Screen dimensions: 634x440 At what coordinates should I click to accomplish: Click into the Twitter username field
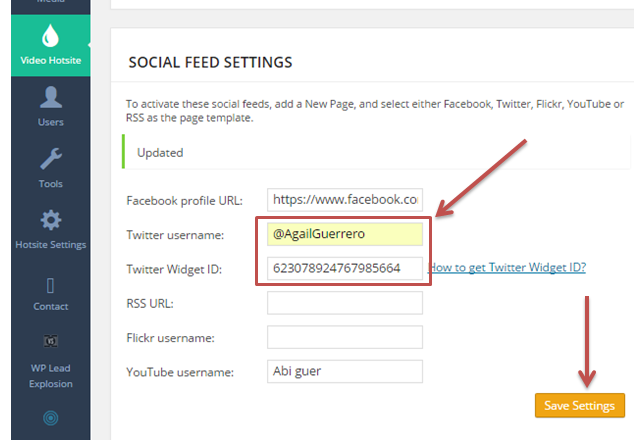(345, 234)
